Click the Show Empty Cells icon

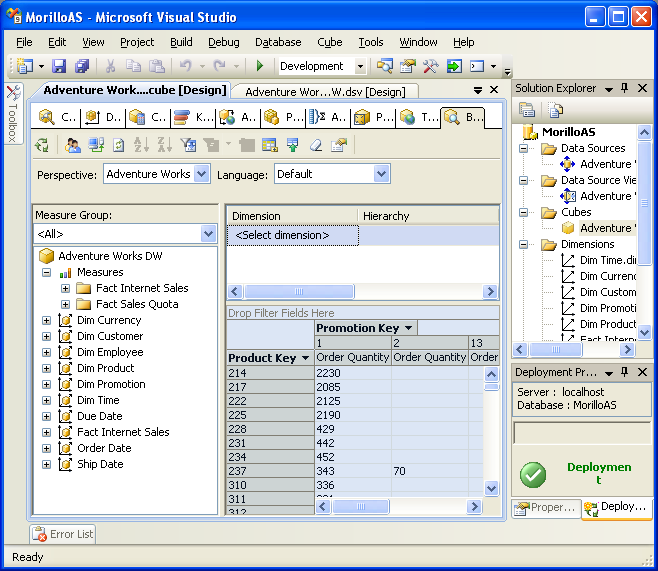270,145
